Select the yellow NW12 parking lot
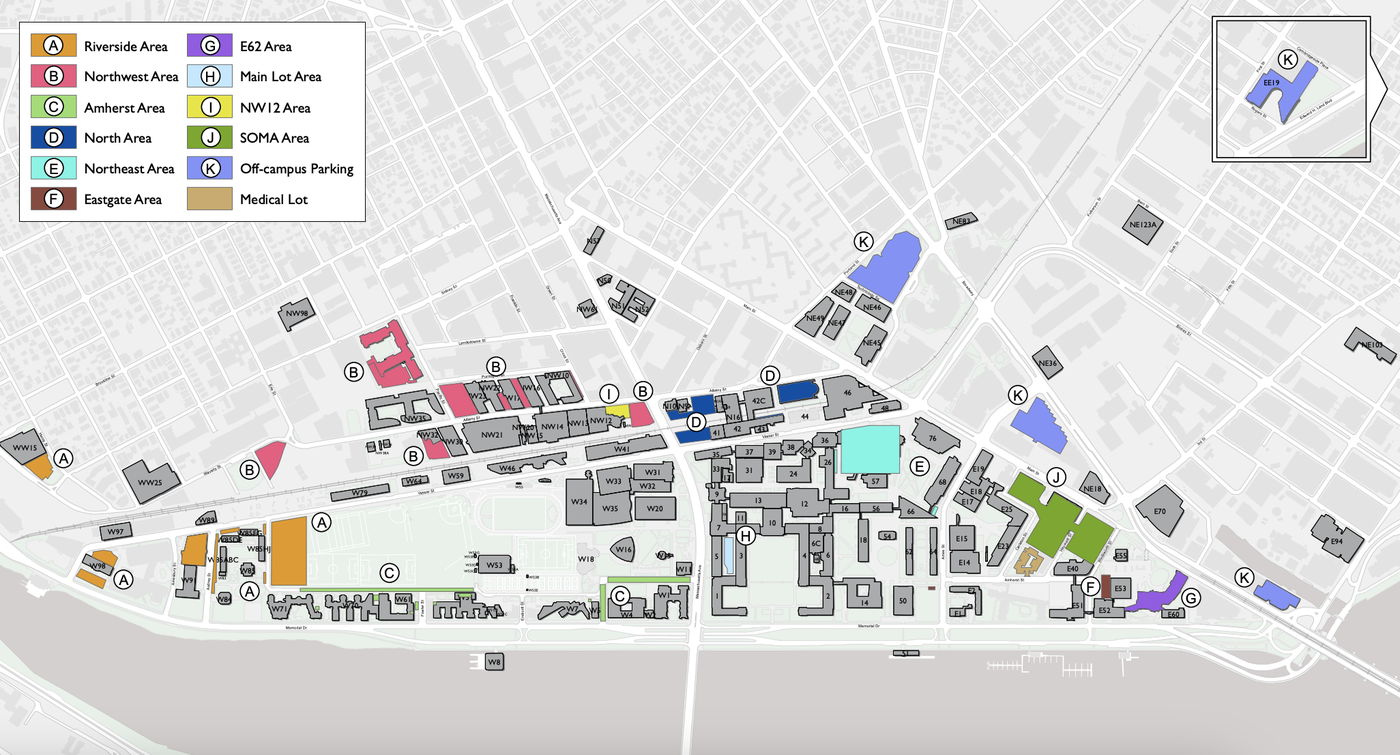Viewport: 1400px width, 755px height. point(618,412)
